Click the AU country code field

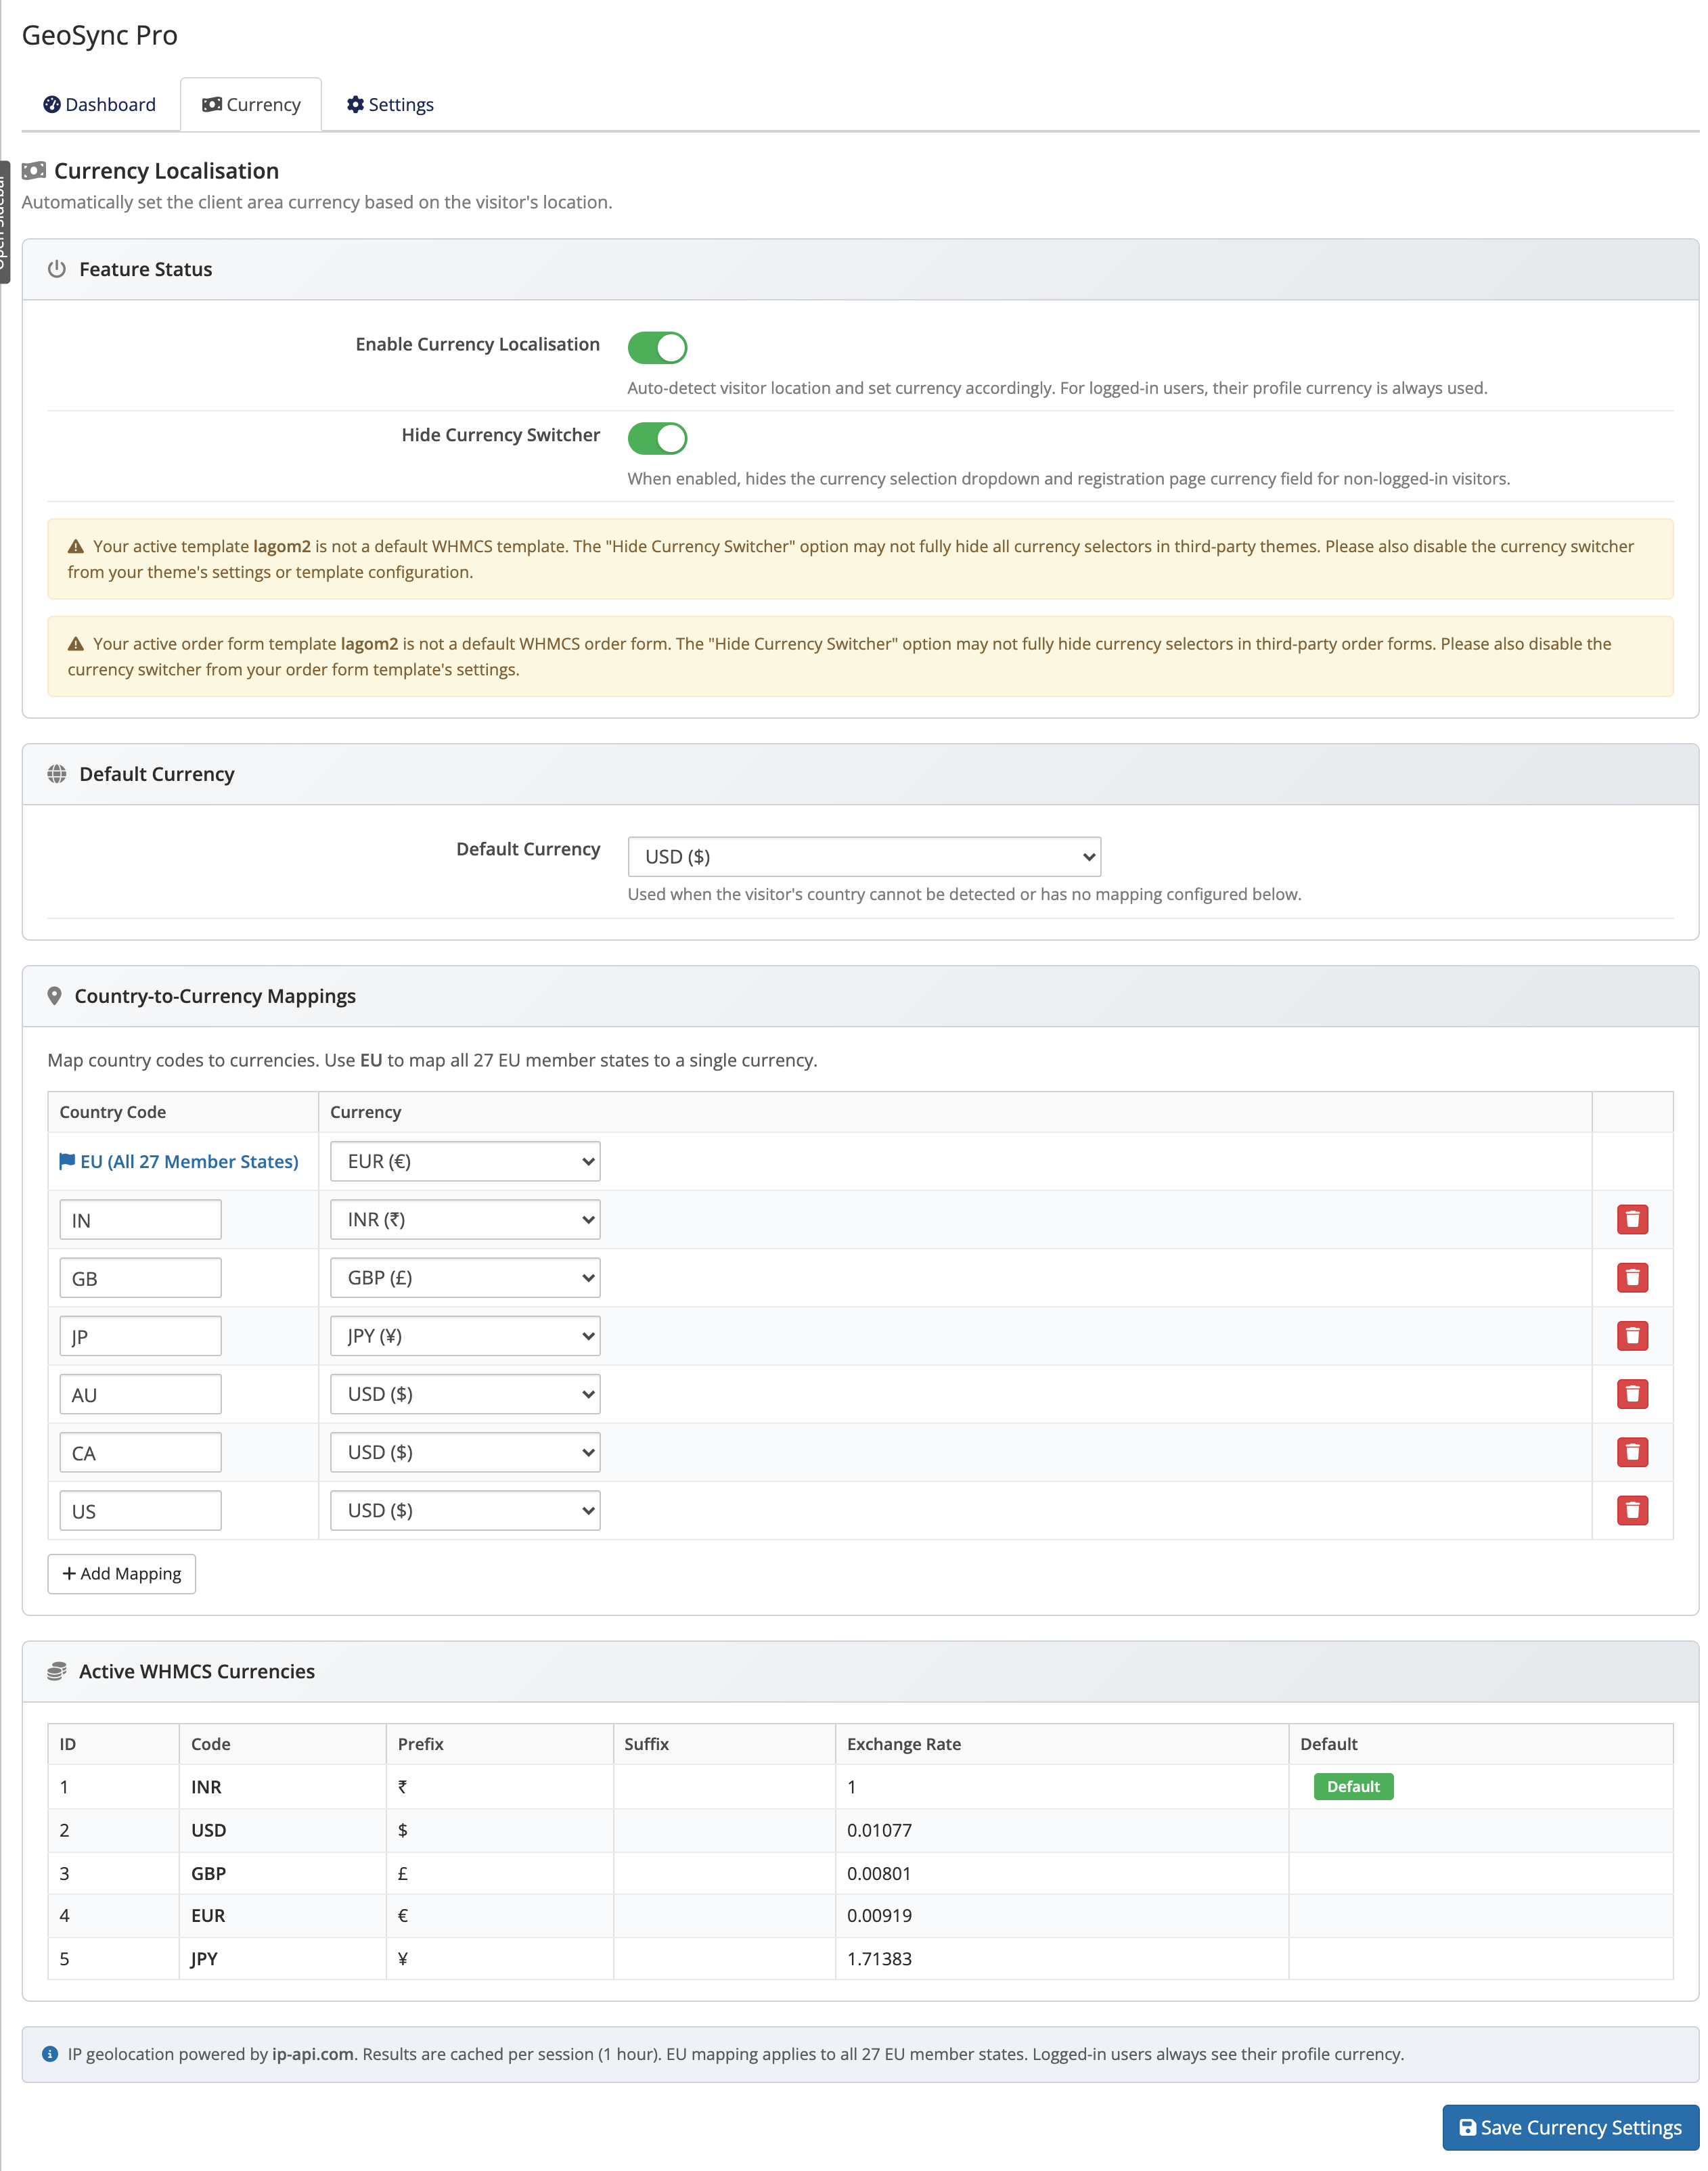click(x=140, y=1394)
